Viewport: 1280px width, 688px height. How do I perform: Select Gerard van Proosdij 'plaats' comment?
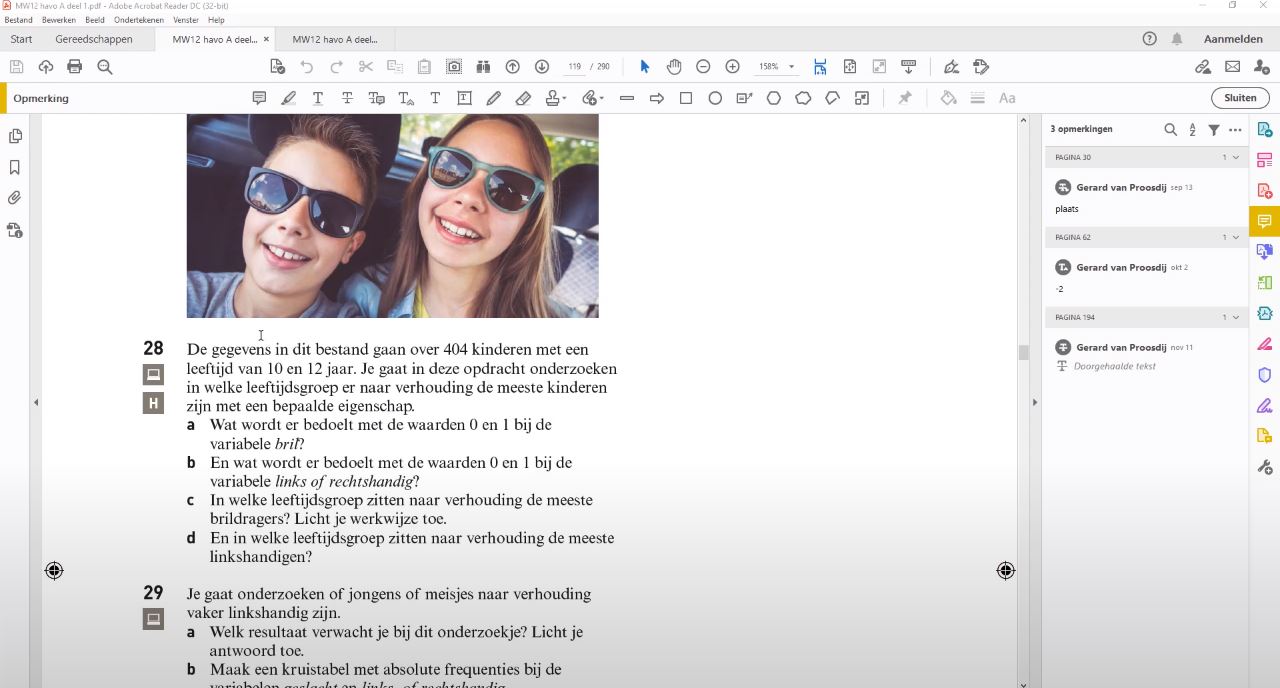click(1146, 198)
